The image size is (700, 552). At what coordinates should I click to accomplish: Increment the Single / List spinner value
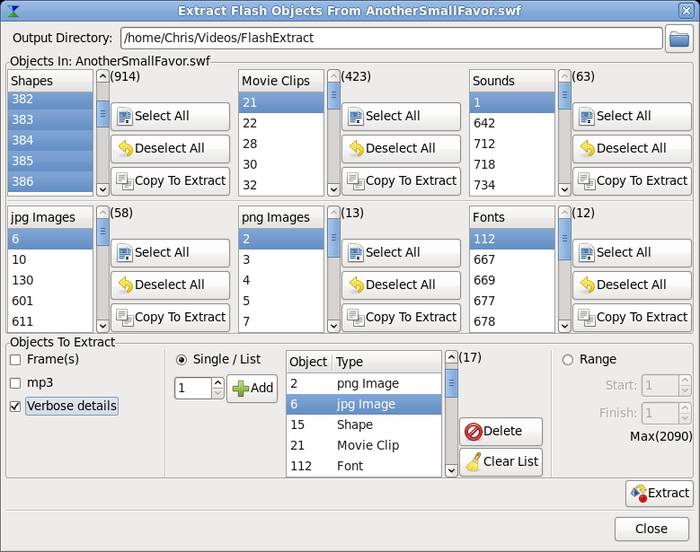(217, 383)
